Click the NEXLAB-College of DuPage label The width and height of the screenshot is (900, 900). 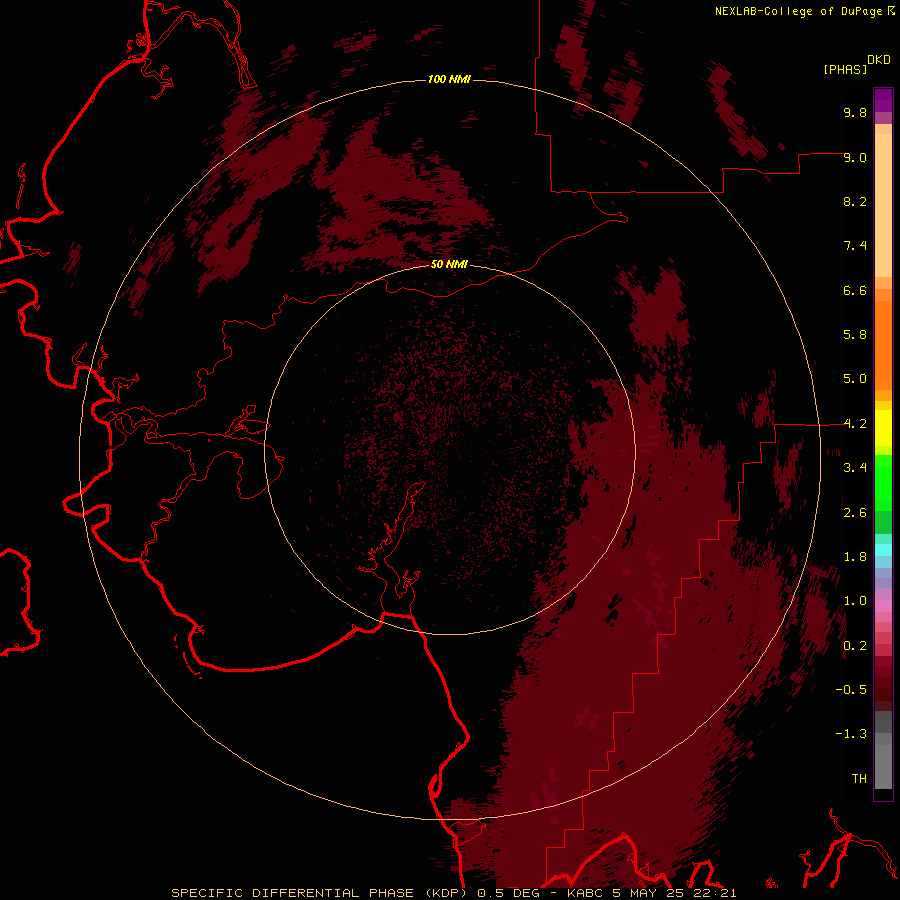pyautogui.click(x=798, y=11)
